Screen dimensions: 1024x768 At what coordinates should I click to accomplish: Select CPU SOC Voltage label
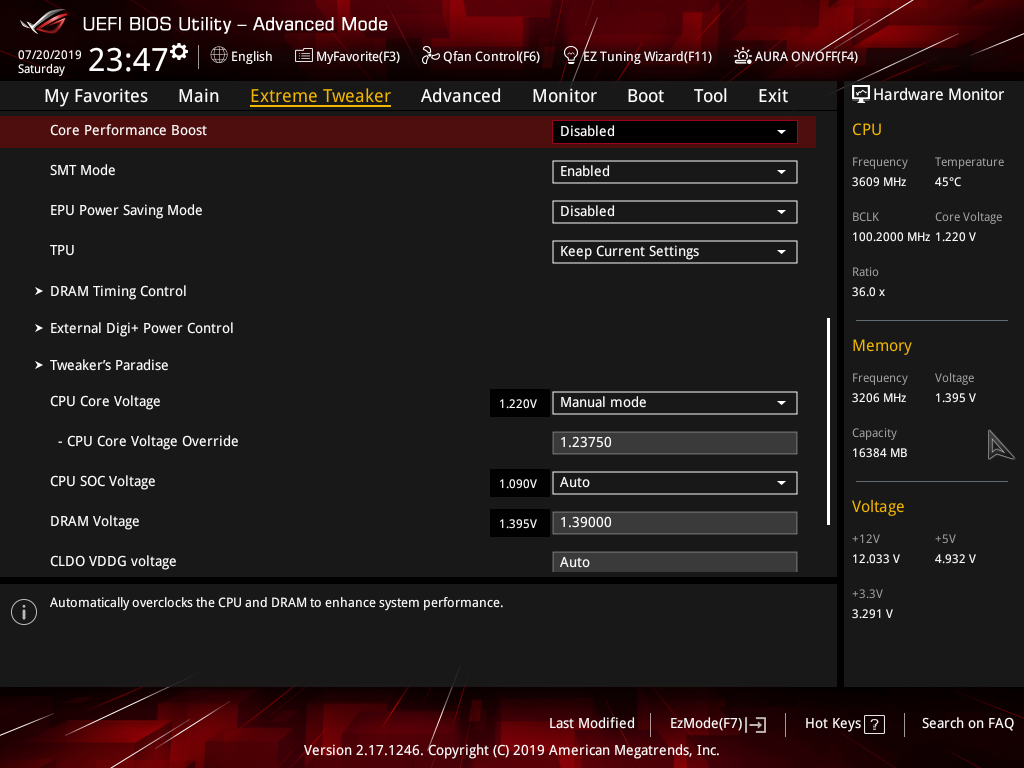click(103, 481)
